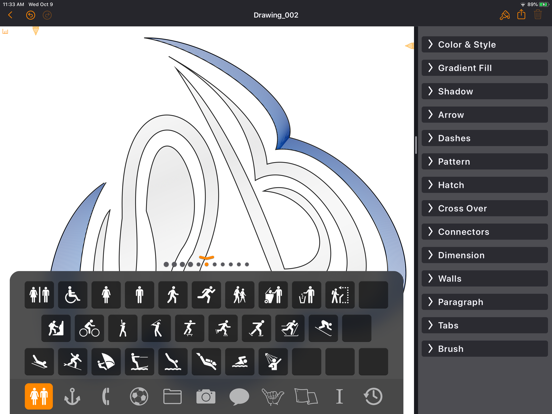552x414 pixels.
Task: Expand the Connectors section
Action: tap(485, 232)
